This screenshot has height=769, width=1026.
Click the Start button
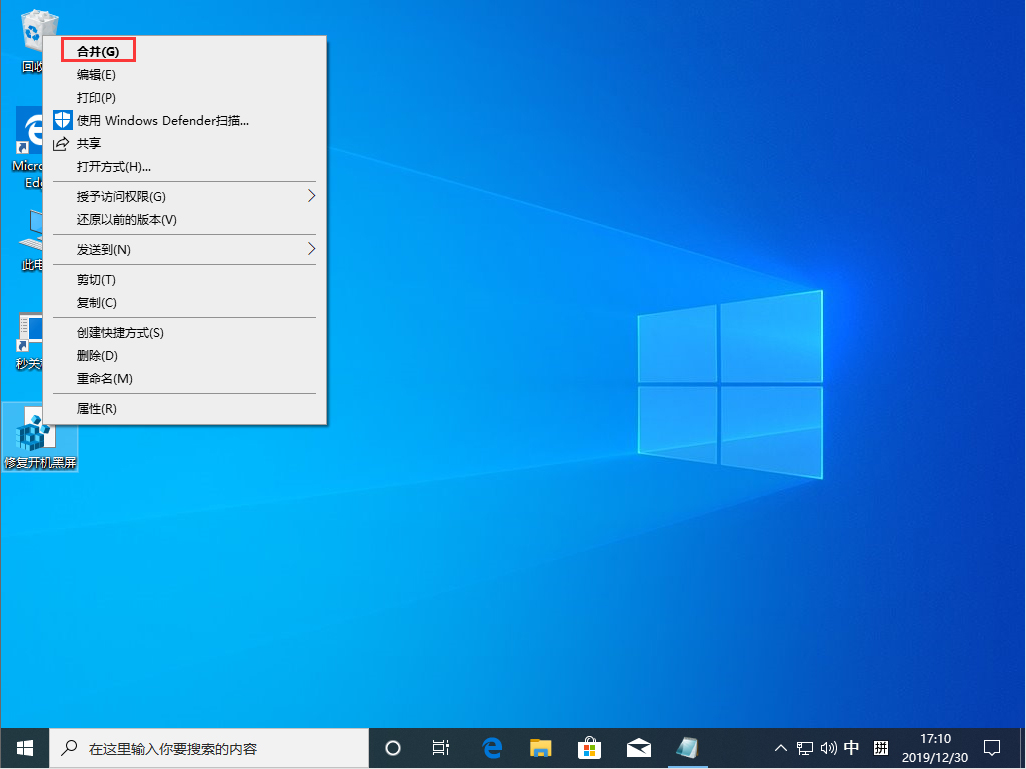(x=24, y=747)
